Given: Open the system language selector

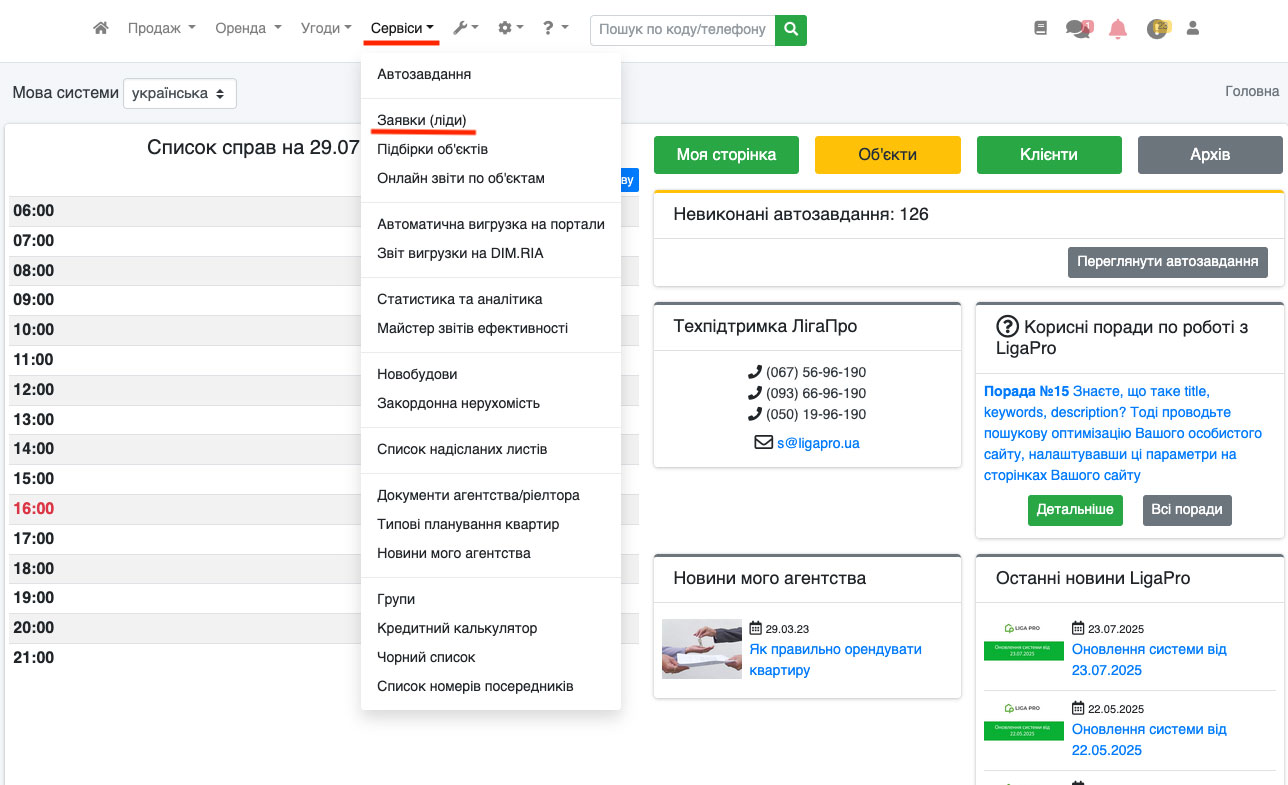Looking at the screenshot, I should tap(180, 93).
